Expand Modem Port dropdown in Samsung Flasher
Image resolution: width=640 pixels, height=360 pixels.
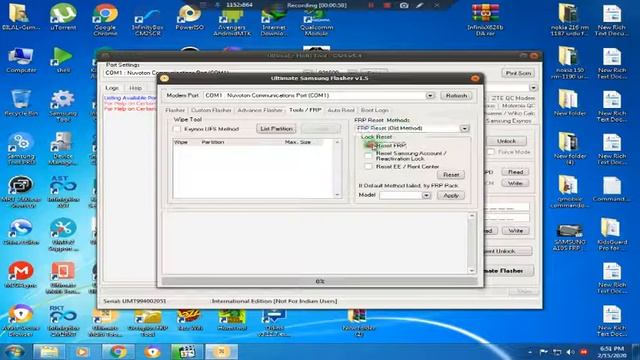pos(430,96)
